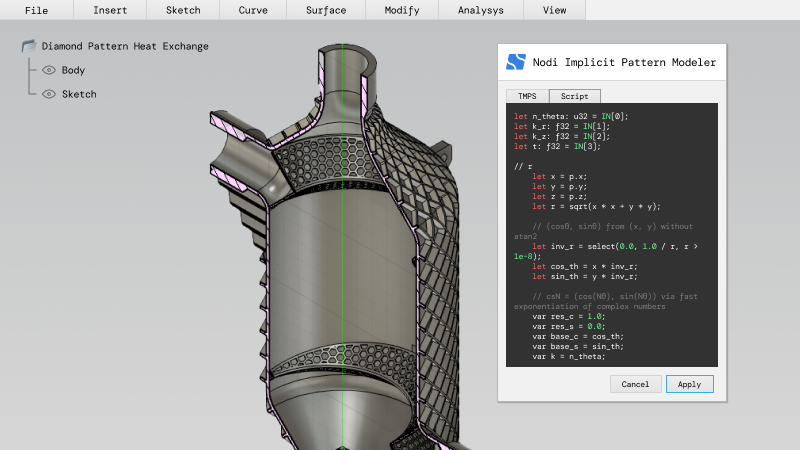800x450 pixels.
Task: Open the Analysys menu
Action: (x=481, y=10)
